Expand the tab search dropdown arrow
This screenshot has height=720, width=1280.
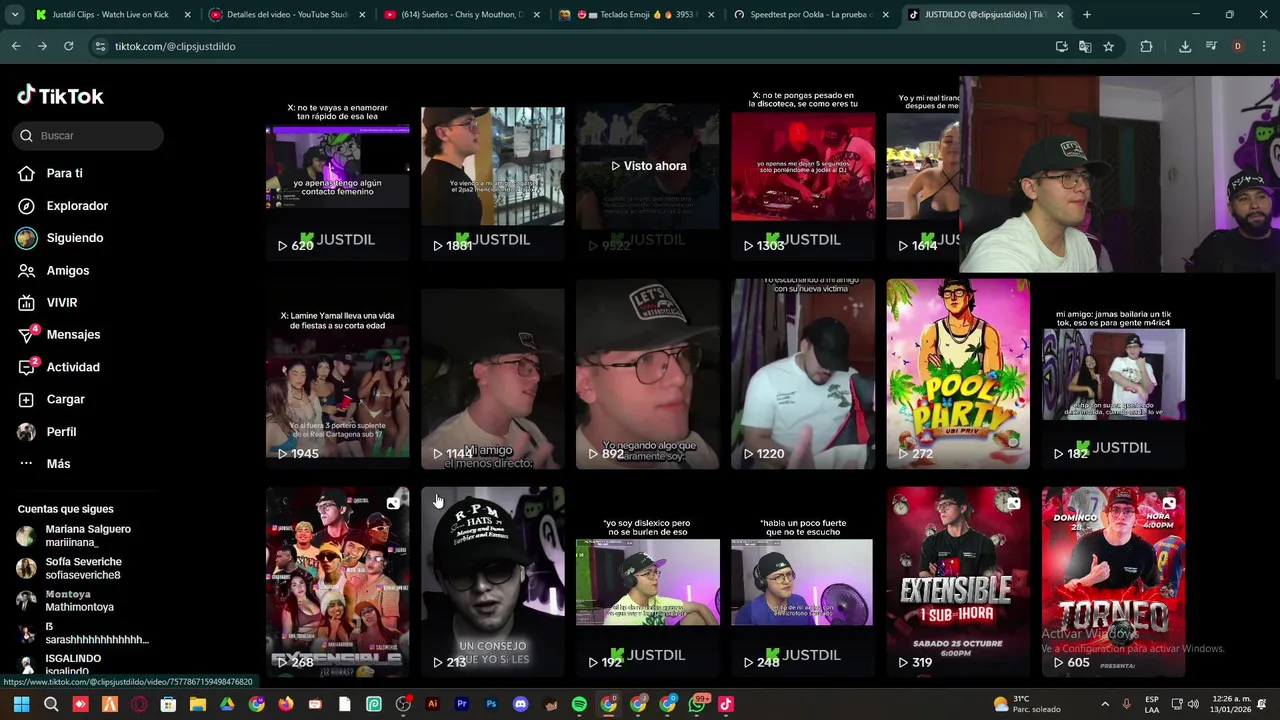pos(14,15)
